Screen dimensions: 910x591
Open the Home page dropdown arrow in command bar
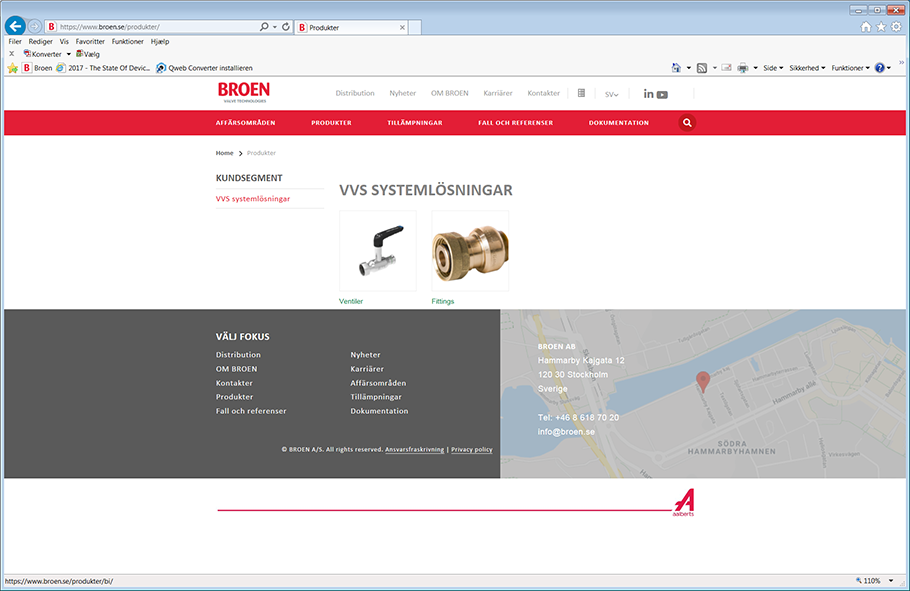point(689,68)
